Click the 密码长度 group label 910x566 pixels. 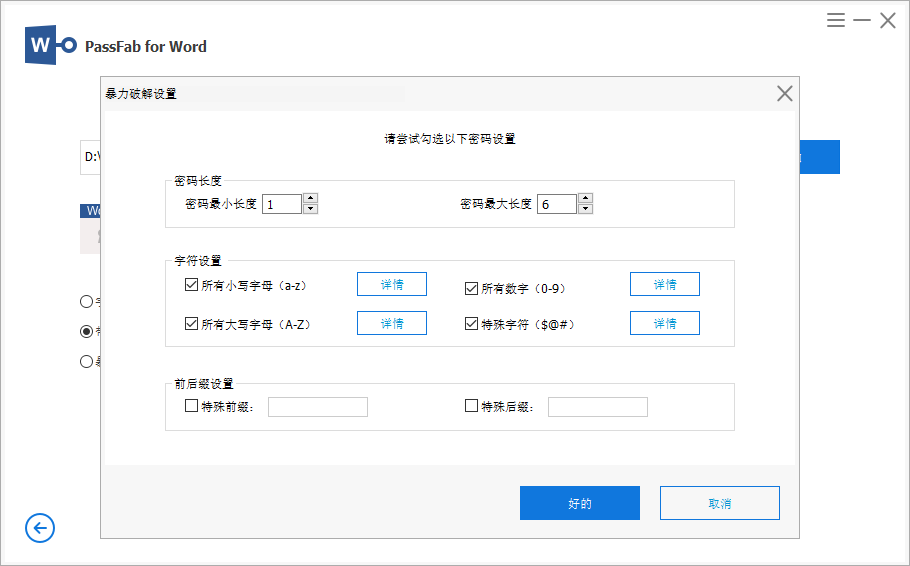(198, 181)
